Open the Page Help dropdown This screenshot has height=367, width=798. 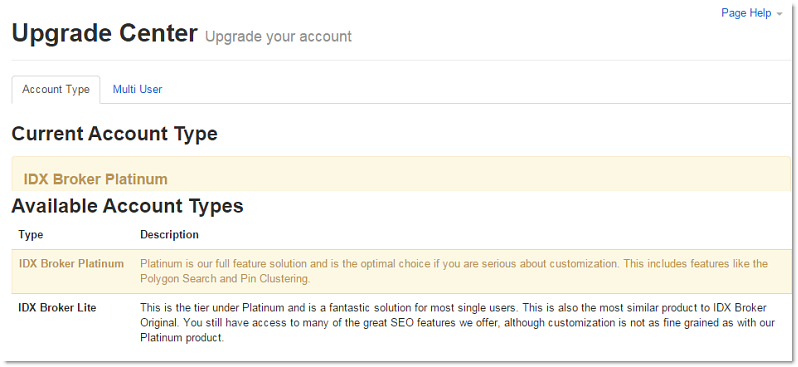(751, 13)
